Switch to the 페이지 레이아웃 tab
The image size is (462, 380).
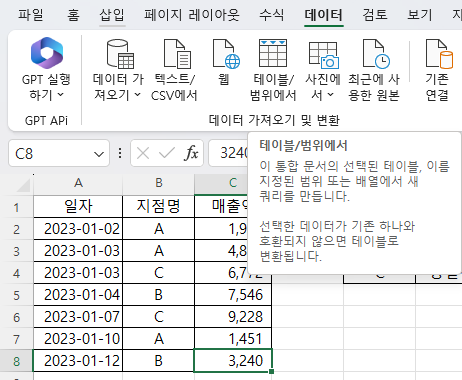pyautogui.click(x=192, y=15)
